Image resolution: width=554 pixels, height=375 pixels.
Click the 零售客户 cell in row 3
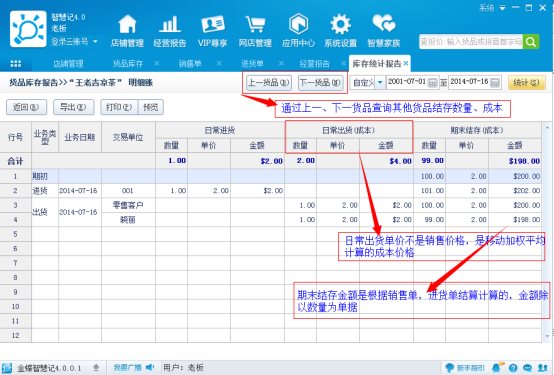[128, 205]
